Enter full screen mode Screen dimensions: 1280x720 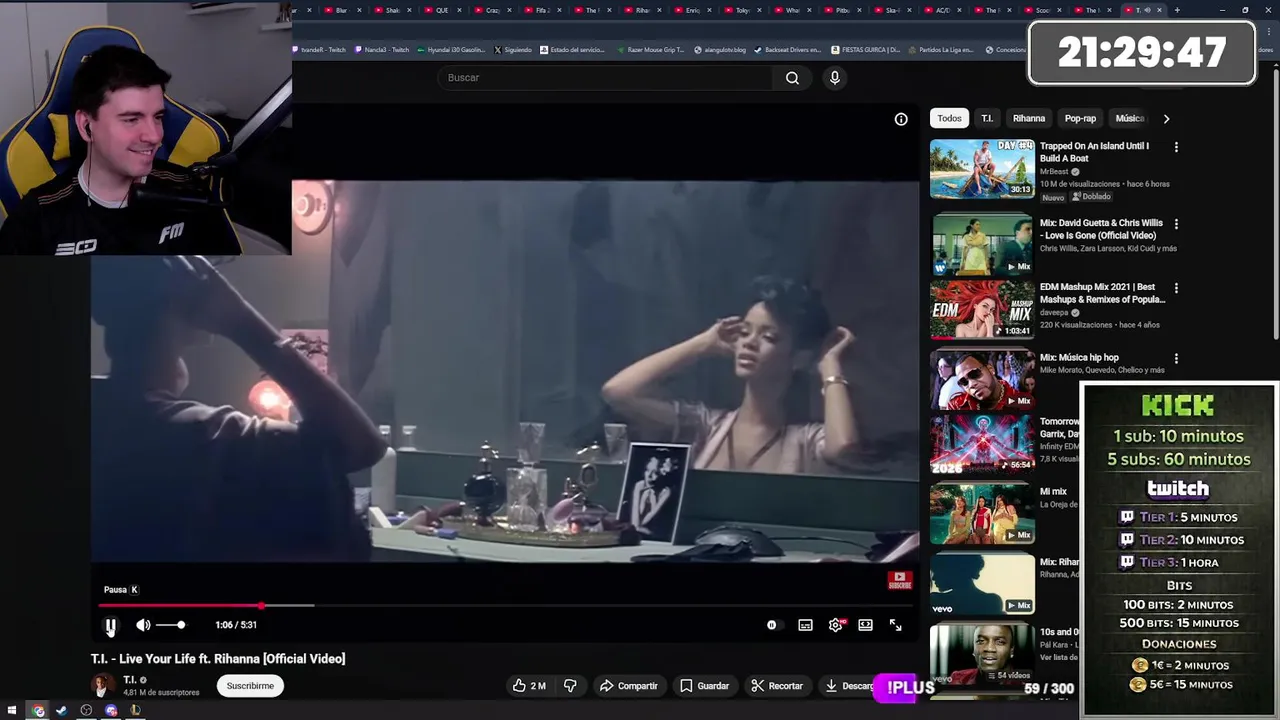(896, 625)
